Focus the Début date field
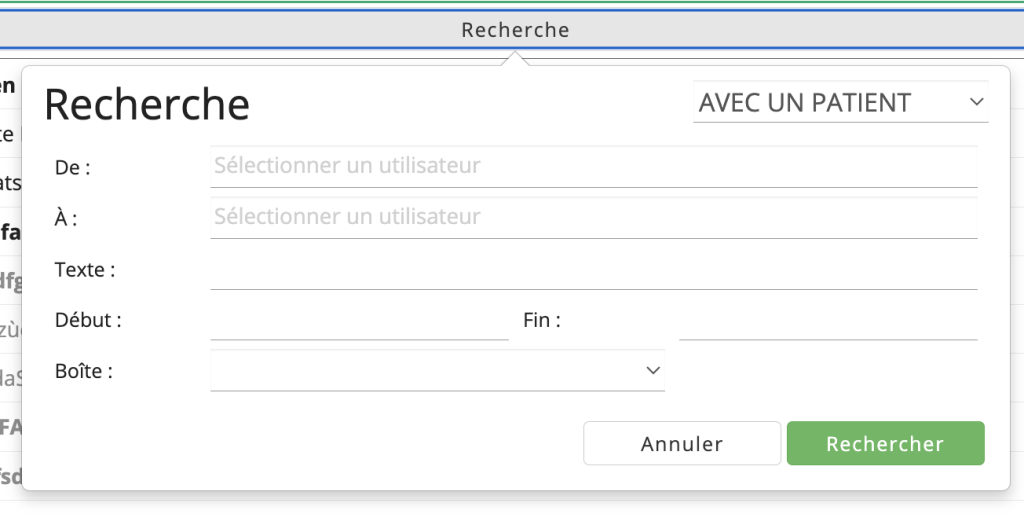Screen dimensions: 1024x514 359,320
